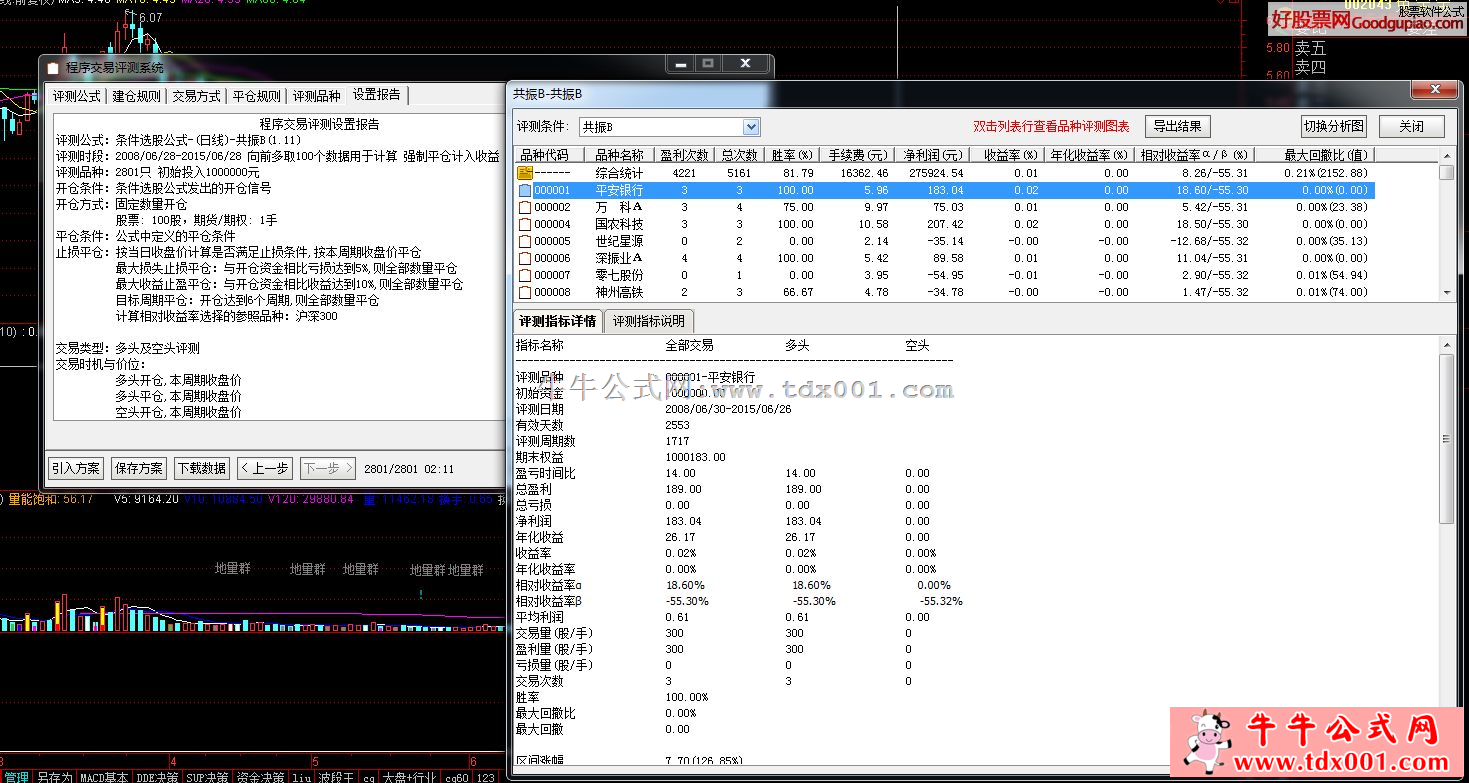Viewport: 1469px width, 783px height.
Task: Select the 大盘+行业 indicator tab
Action: (x=411, y=776)
